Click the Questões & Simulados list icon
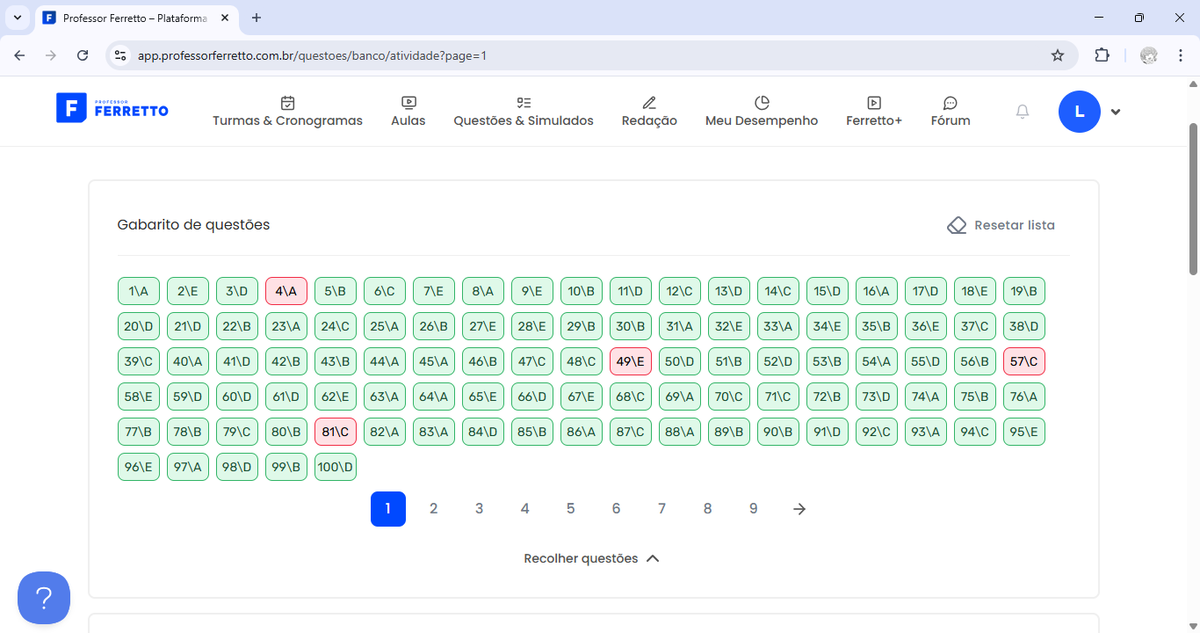This screenshot has height=633, width=1200. [523, 102]
